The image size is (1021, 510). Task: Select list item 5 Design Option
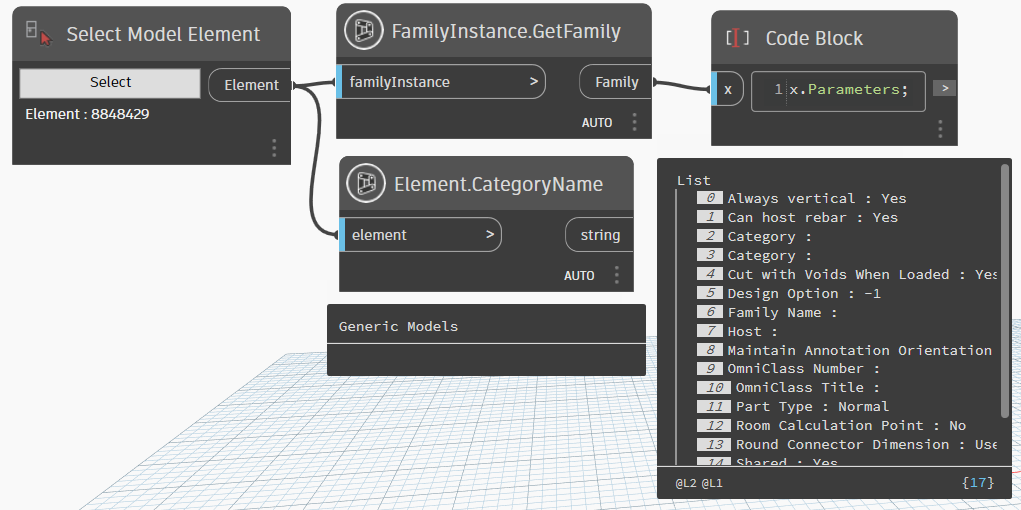click(x=789, y=293)
